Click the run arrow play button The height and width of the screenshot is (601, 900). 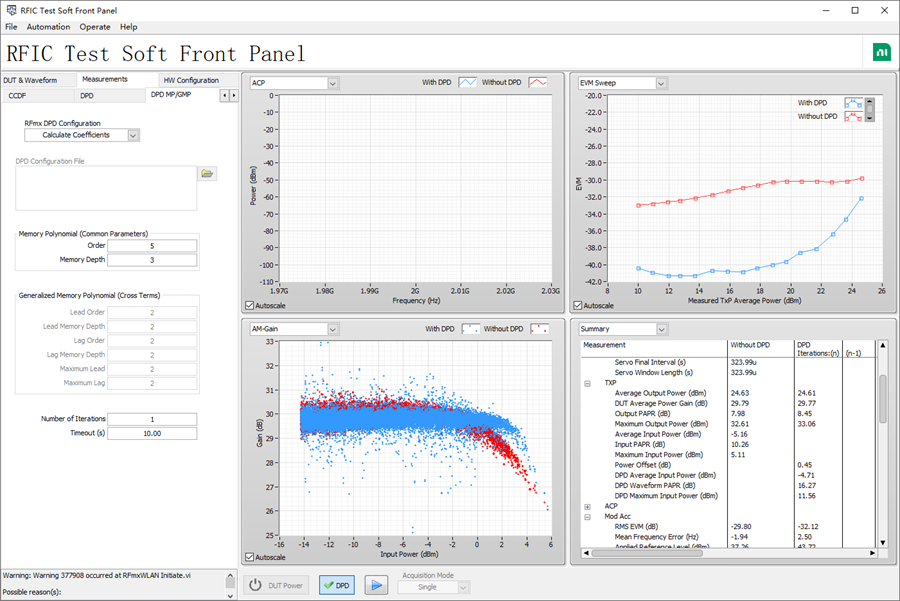click(x=377, y=586)
